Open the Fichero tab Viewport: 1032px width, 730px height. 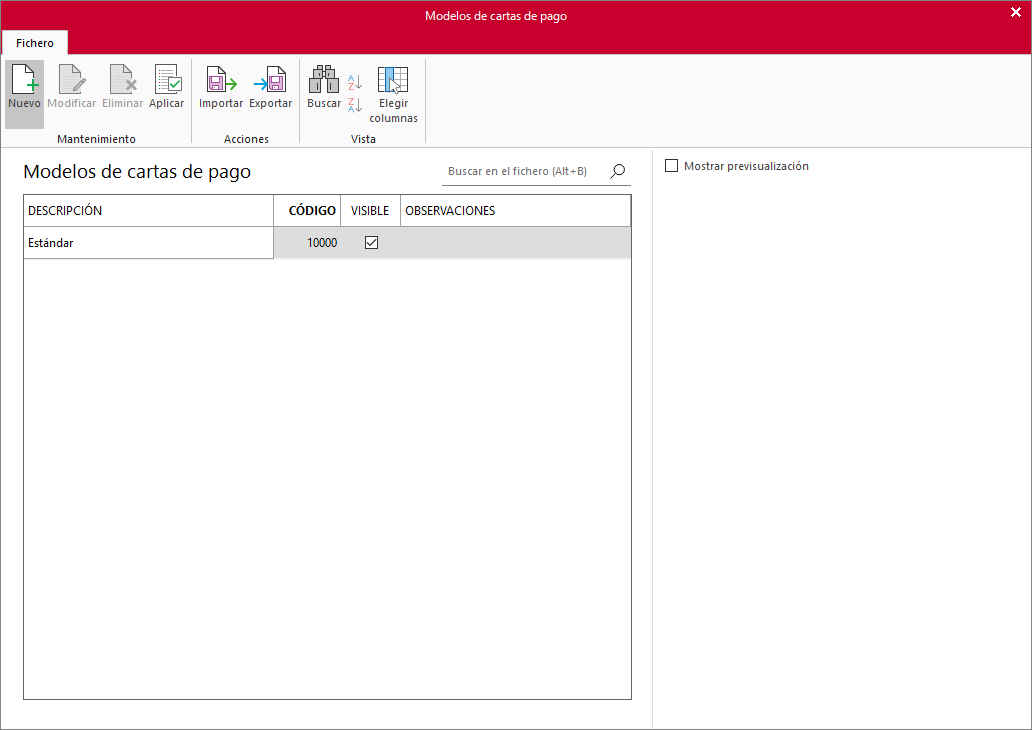pos(35,43)
